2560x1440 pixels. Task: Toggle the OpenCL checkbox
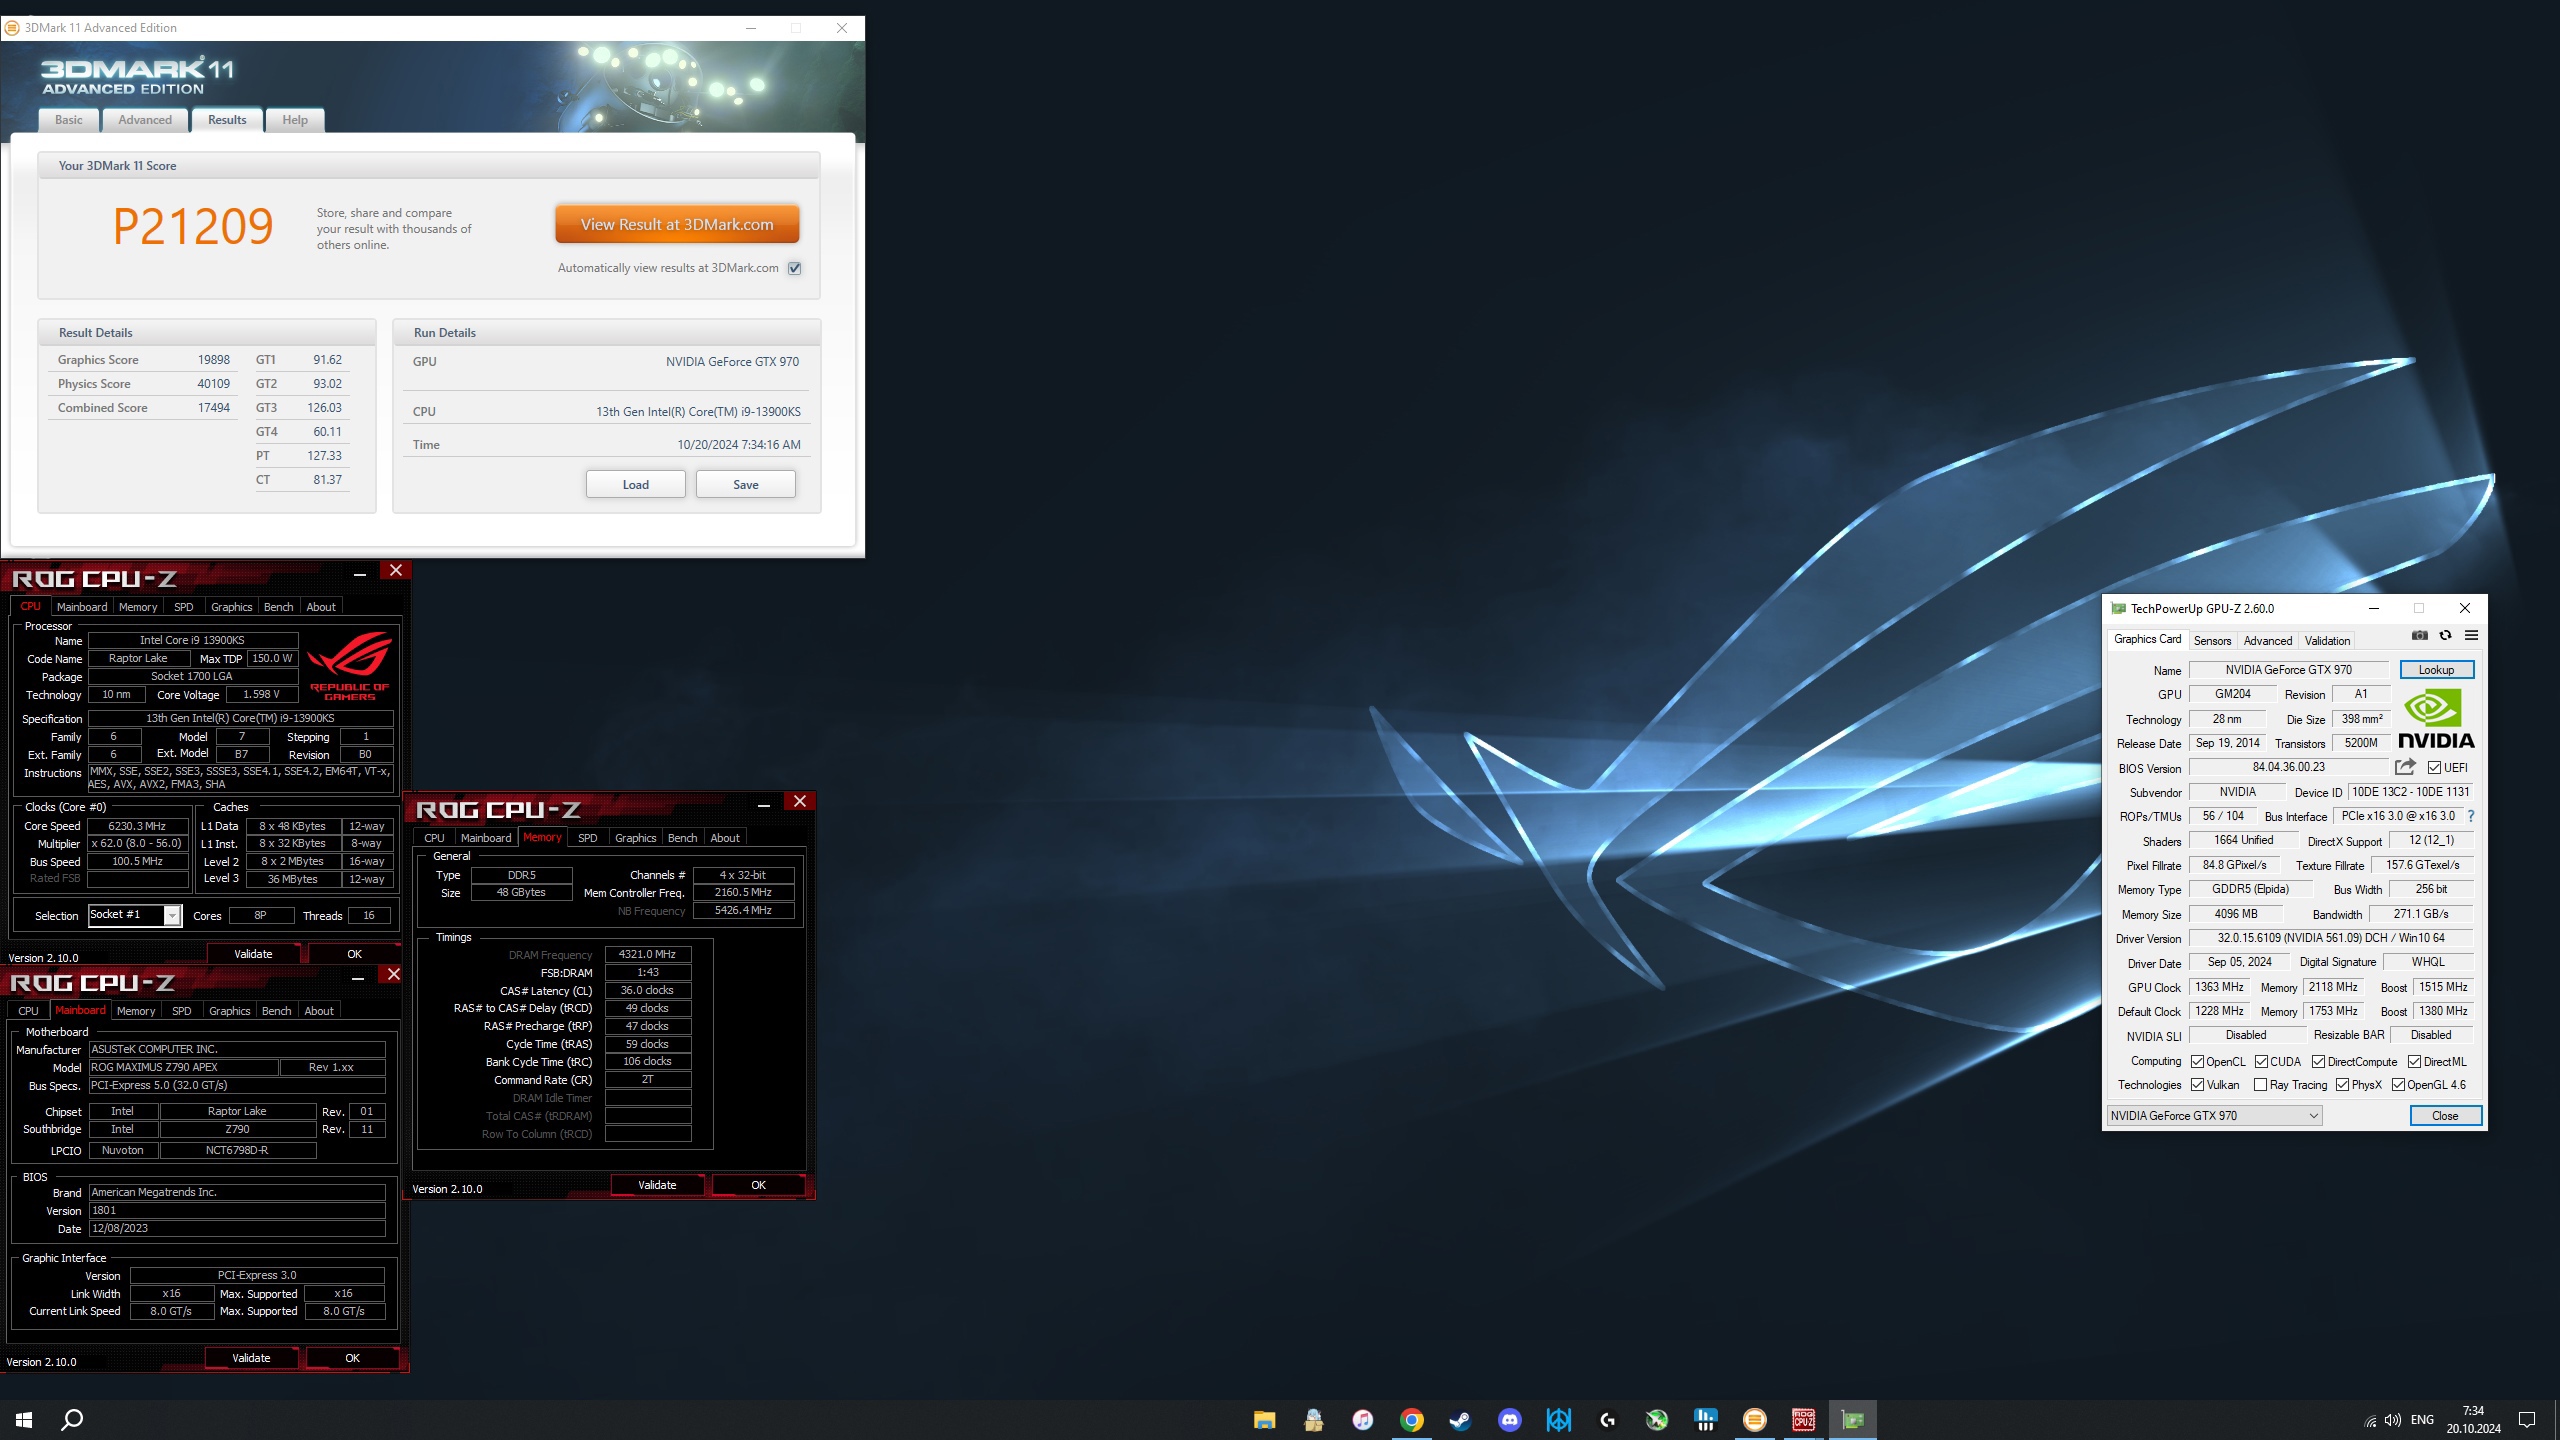click(x=2197, y=1062)
